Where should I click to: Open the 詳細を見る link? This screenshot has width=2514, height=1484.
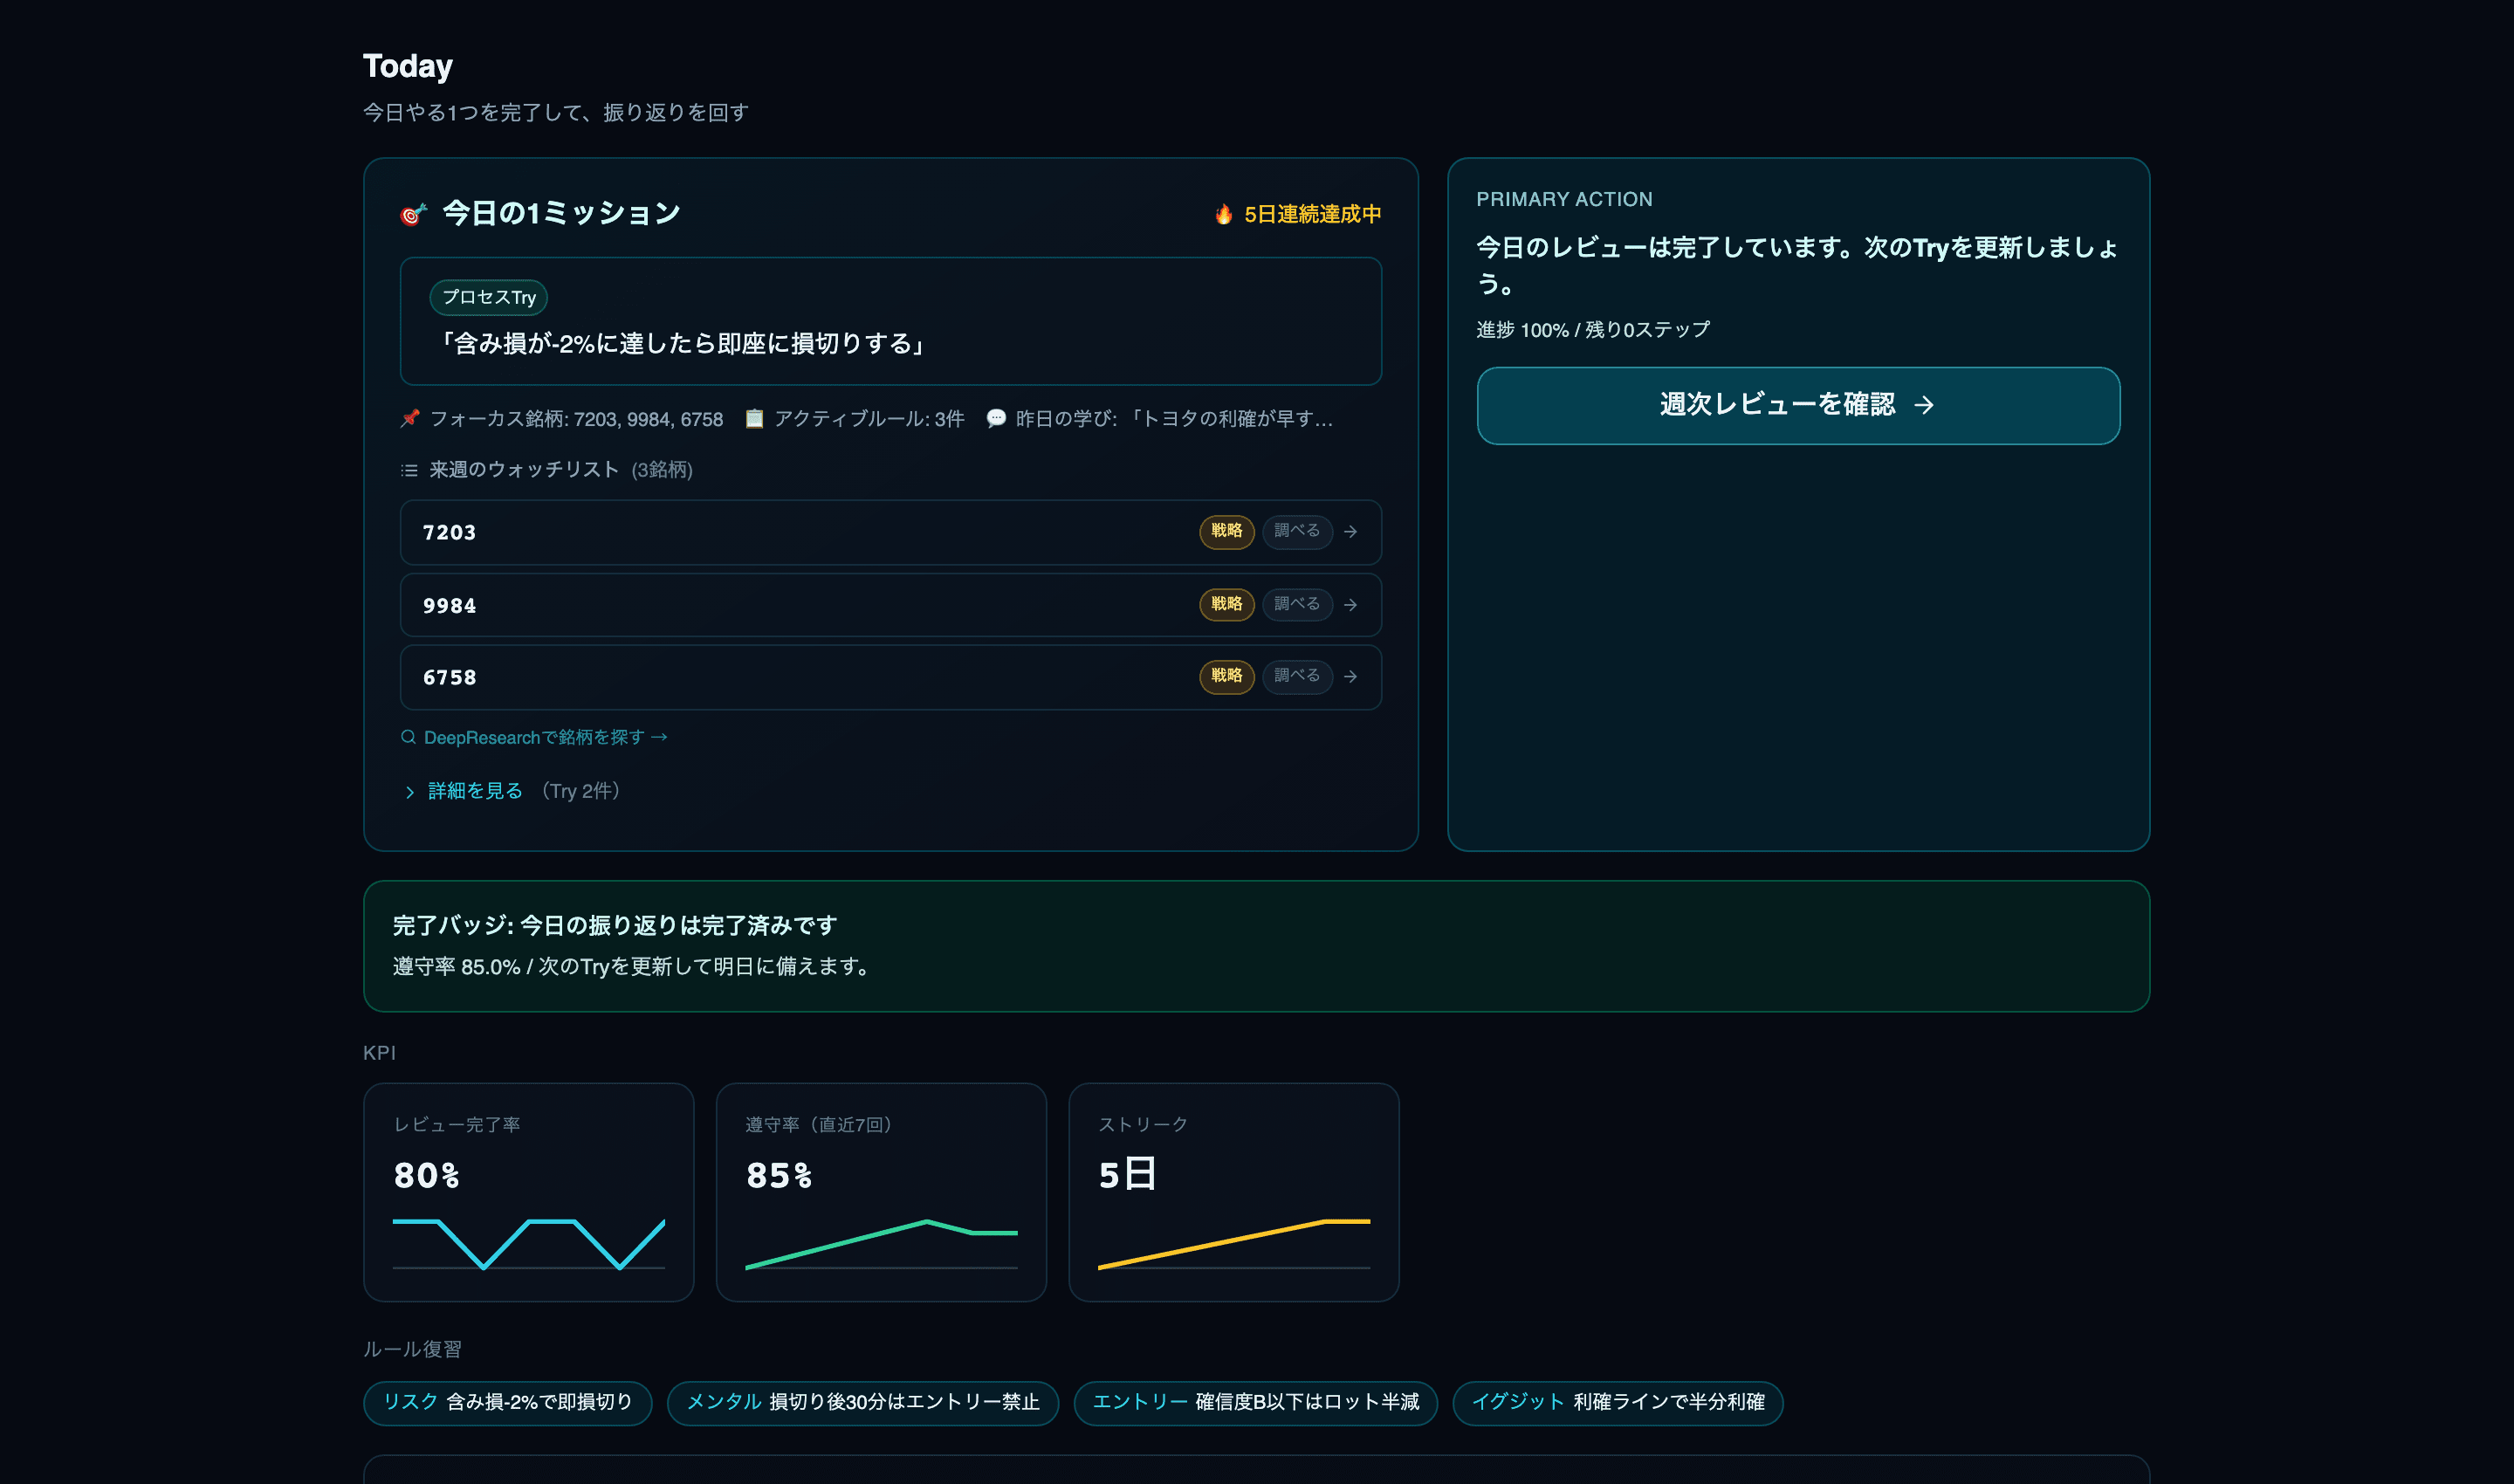click(475, 791)
